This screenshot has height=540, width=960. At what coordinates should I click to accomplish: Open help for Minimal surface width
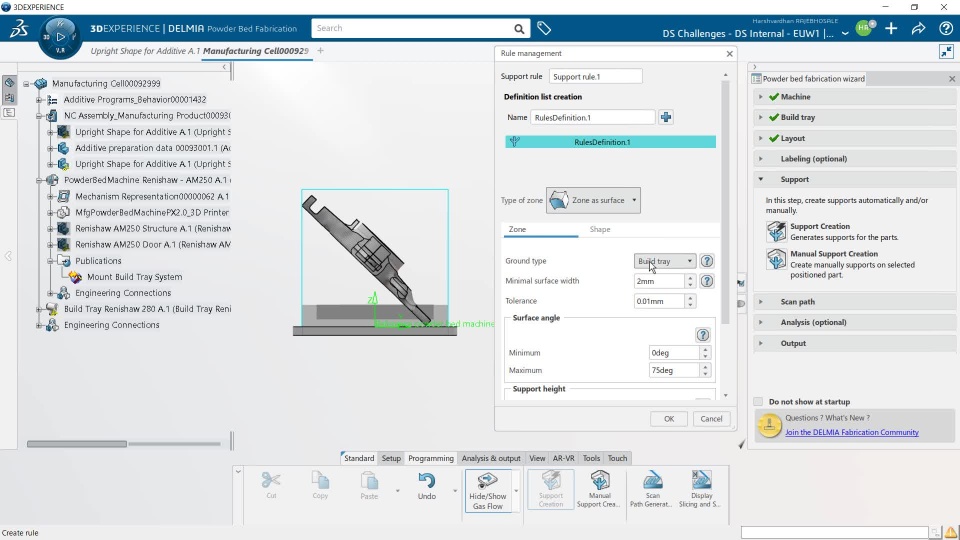pyautogui.click(x=707, y=281)
